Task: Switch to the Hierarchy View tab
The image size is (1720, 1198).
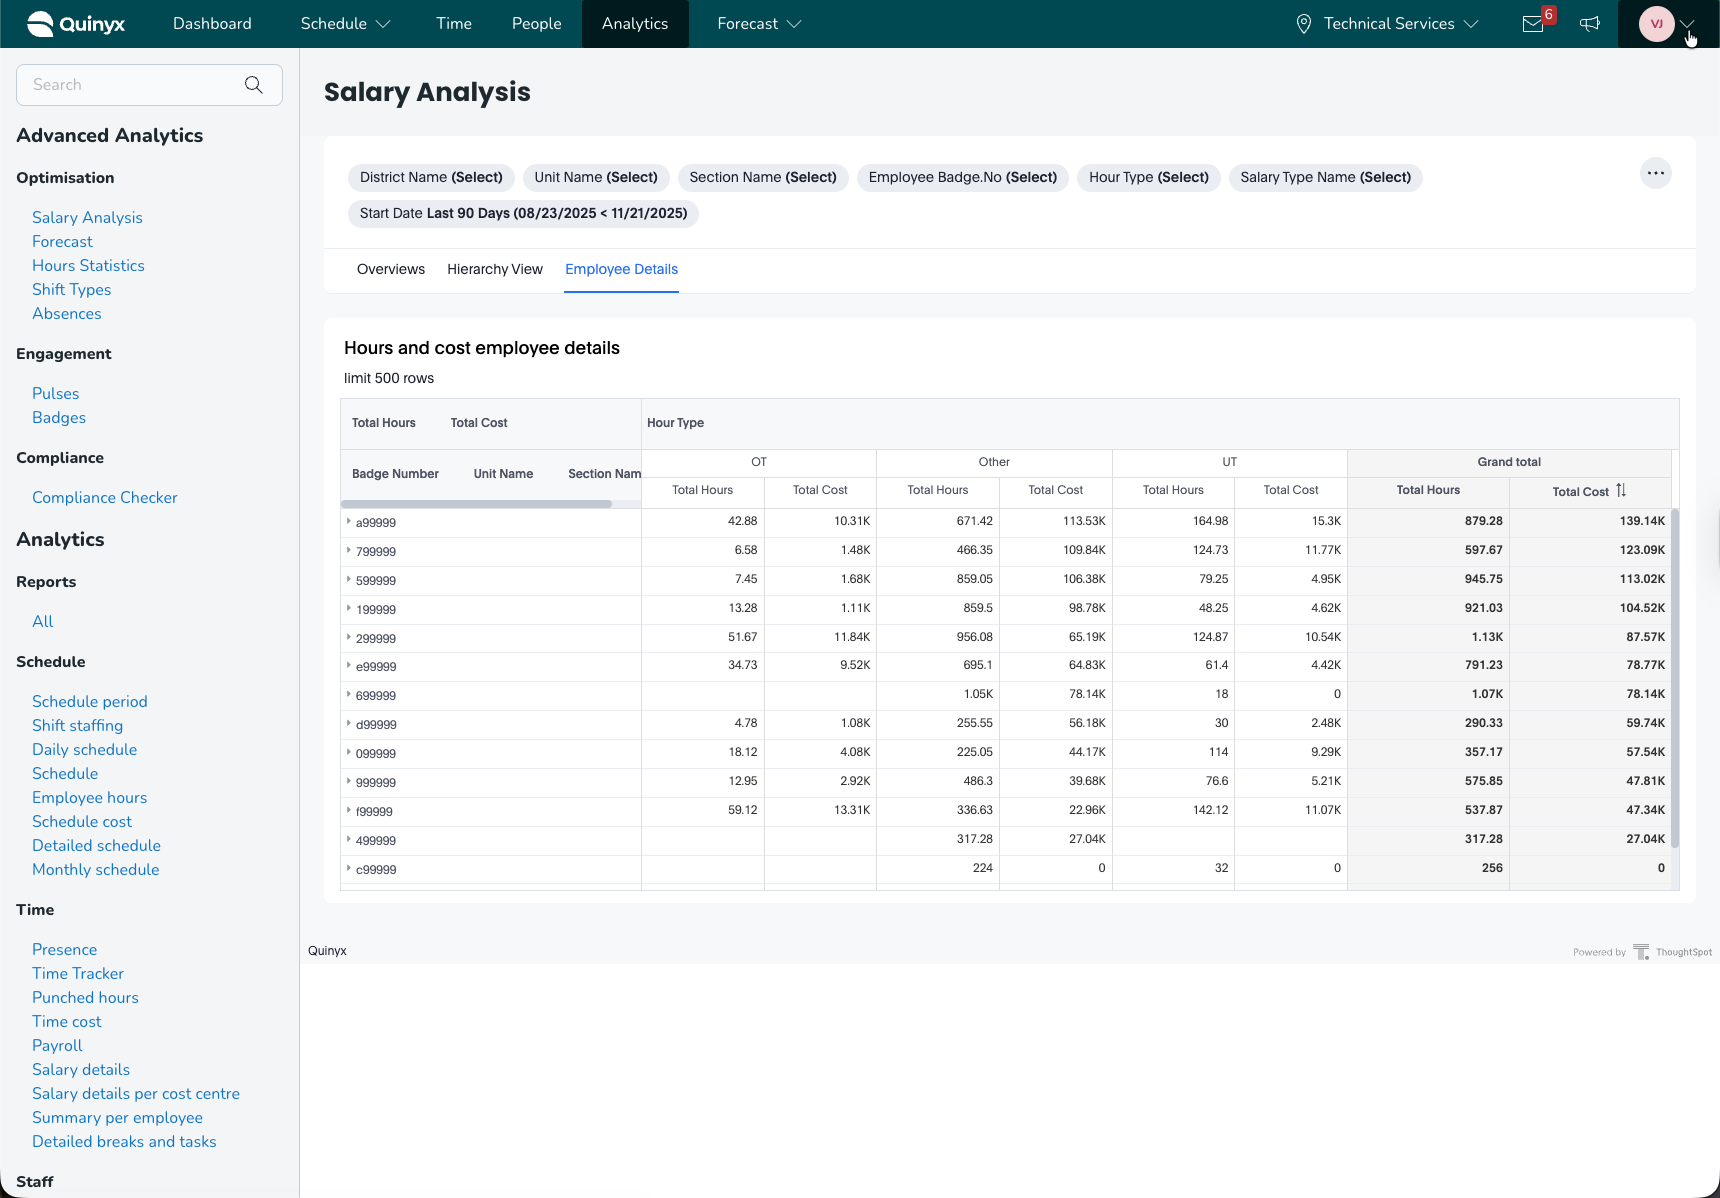Action: (495, 269)
